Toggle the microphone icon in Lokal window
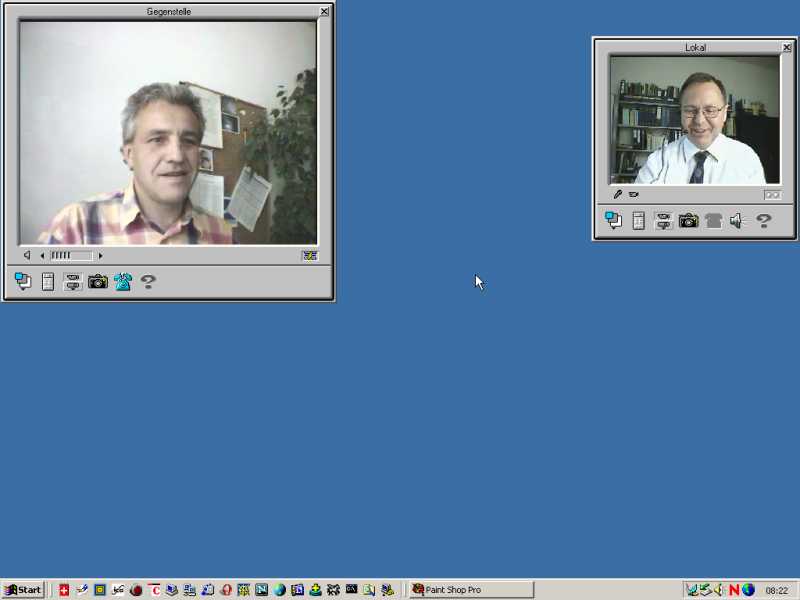 (x=618, y=194)
